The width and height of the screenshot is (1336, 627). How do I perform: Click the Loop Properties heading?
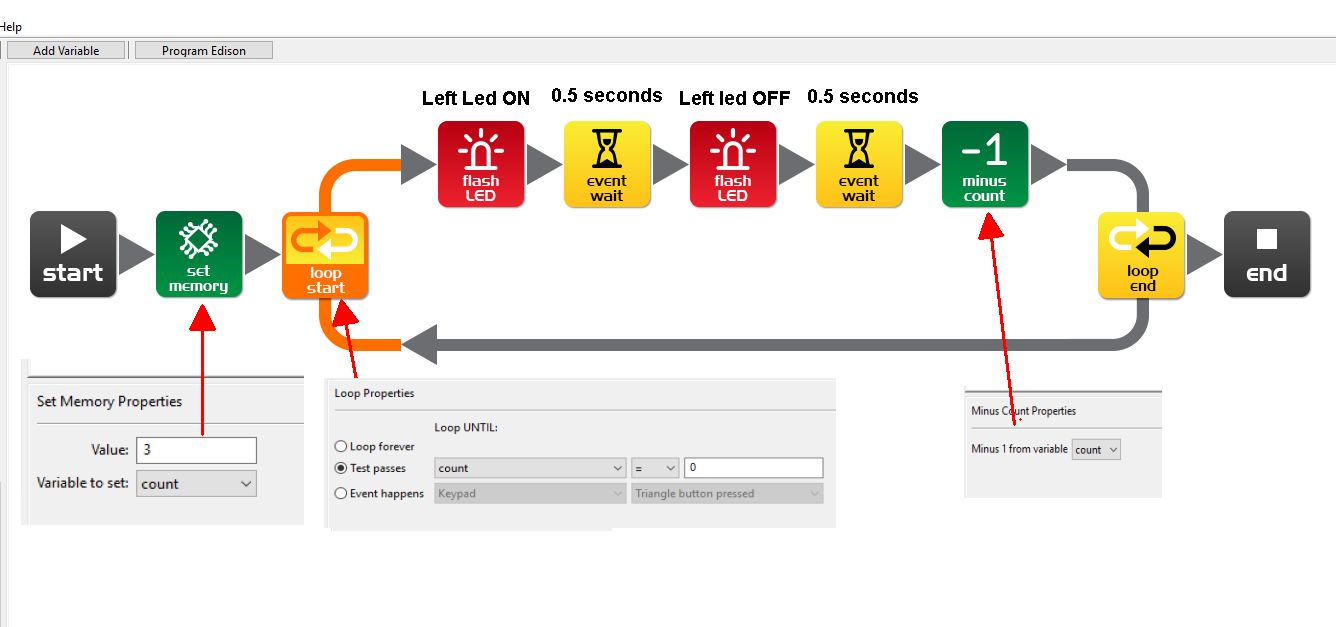tap(374, 394)
